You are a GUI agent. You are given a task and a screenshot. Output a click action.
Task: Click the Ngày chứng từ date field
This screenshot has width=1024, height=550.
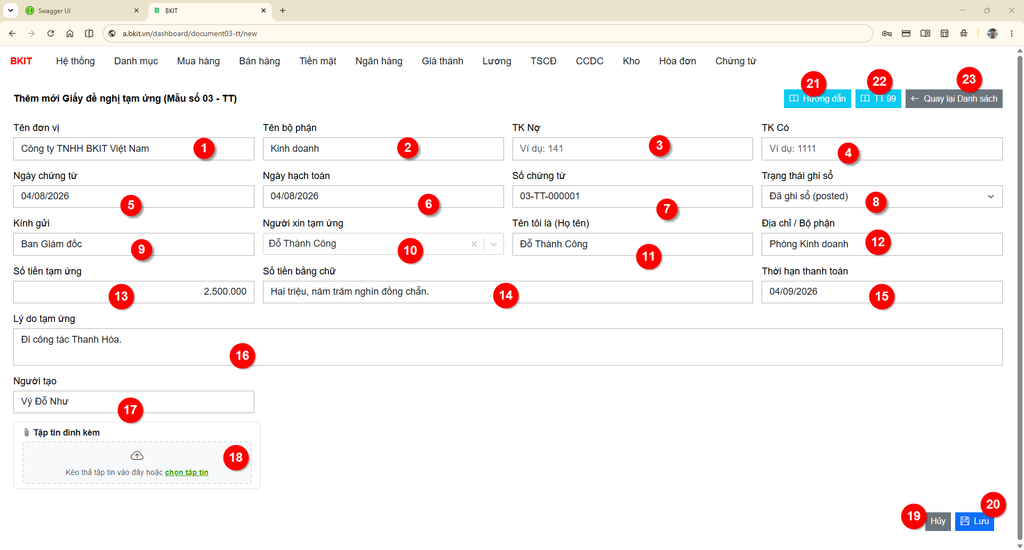tap(134, 196)
